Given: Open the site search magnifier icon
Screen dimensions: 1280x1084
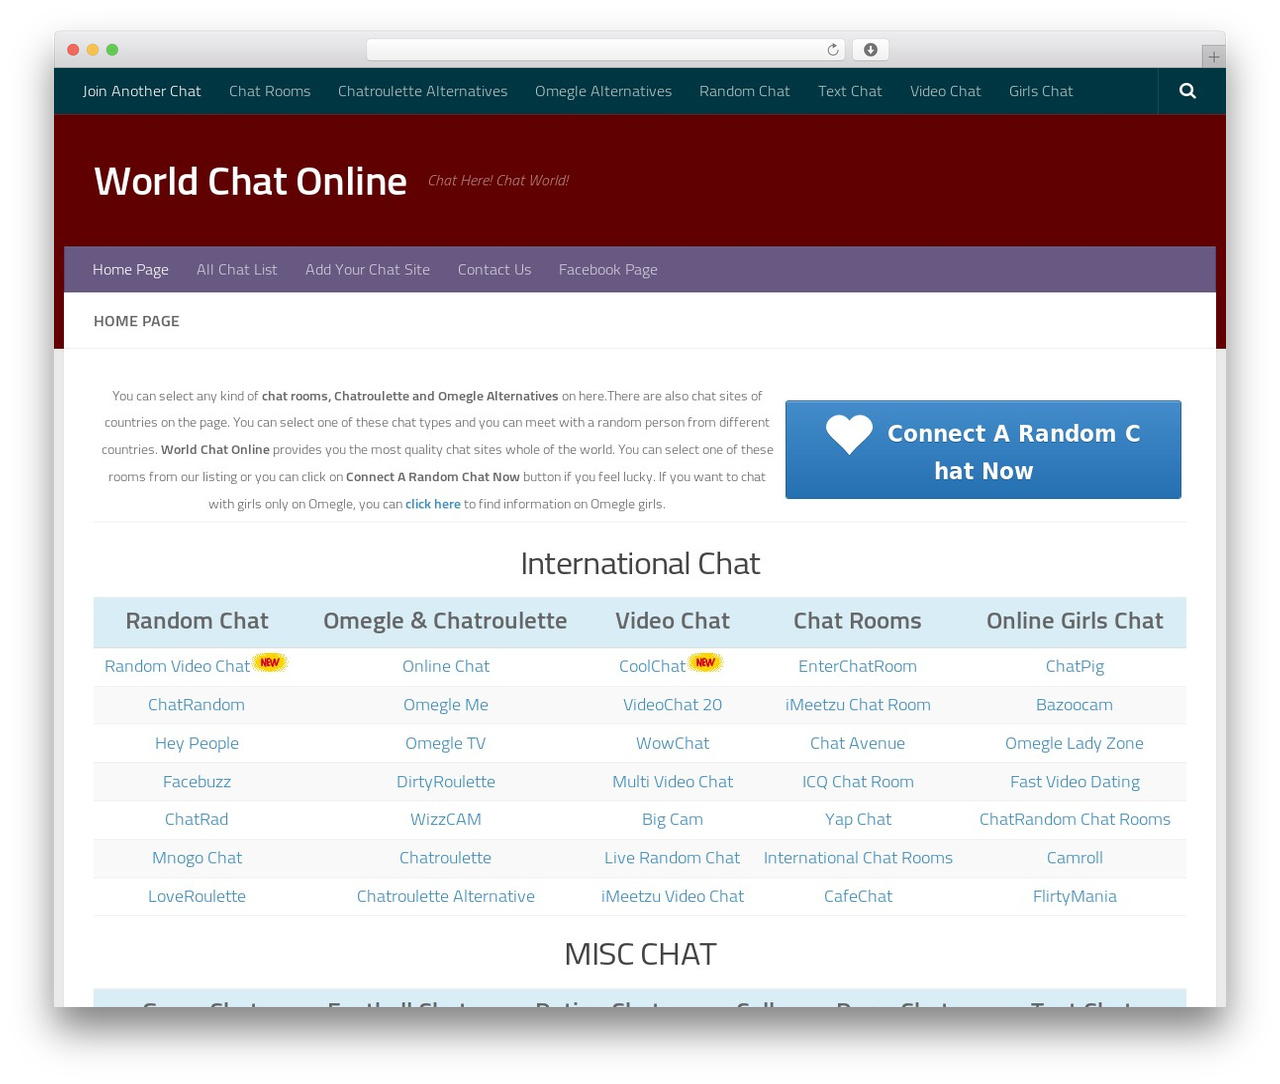Looking at the screenshot, I should (1187, 91).
